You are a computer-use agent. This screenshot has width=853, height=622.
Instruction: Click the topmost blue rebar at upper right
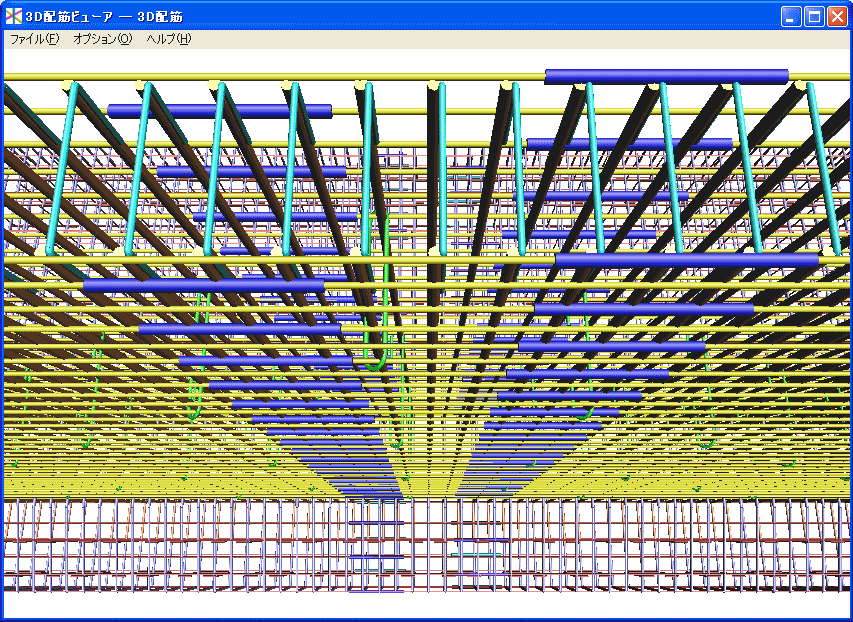[666, 76]
